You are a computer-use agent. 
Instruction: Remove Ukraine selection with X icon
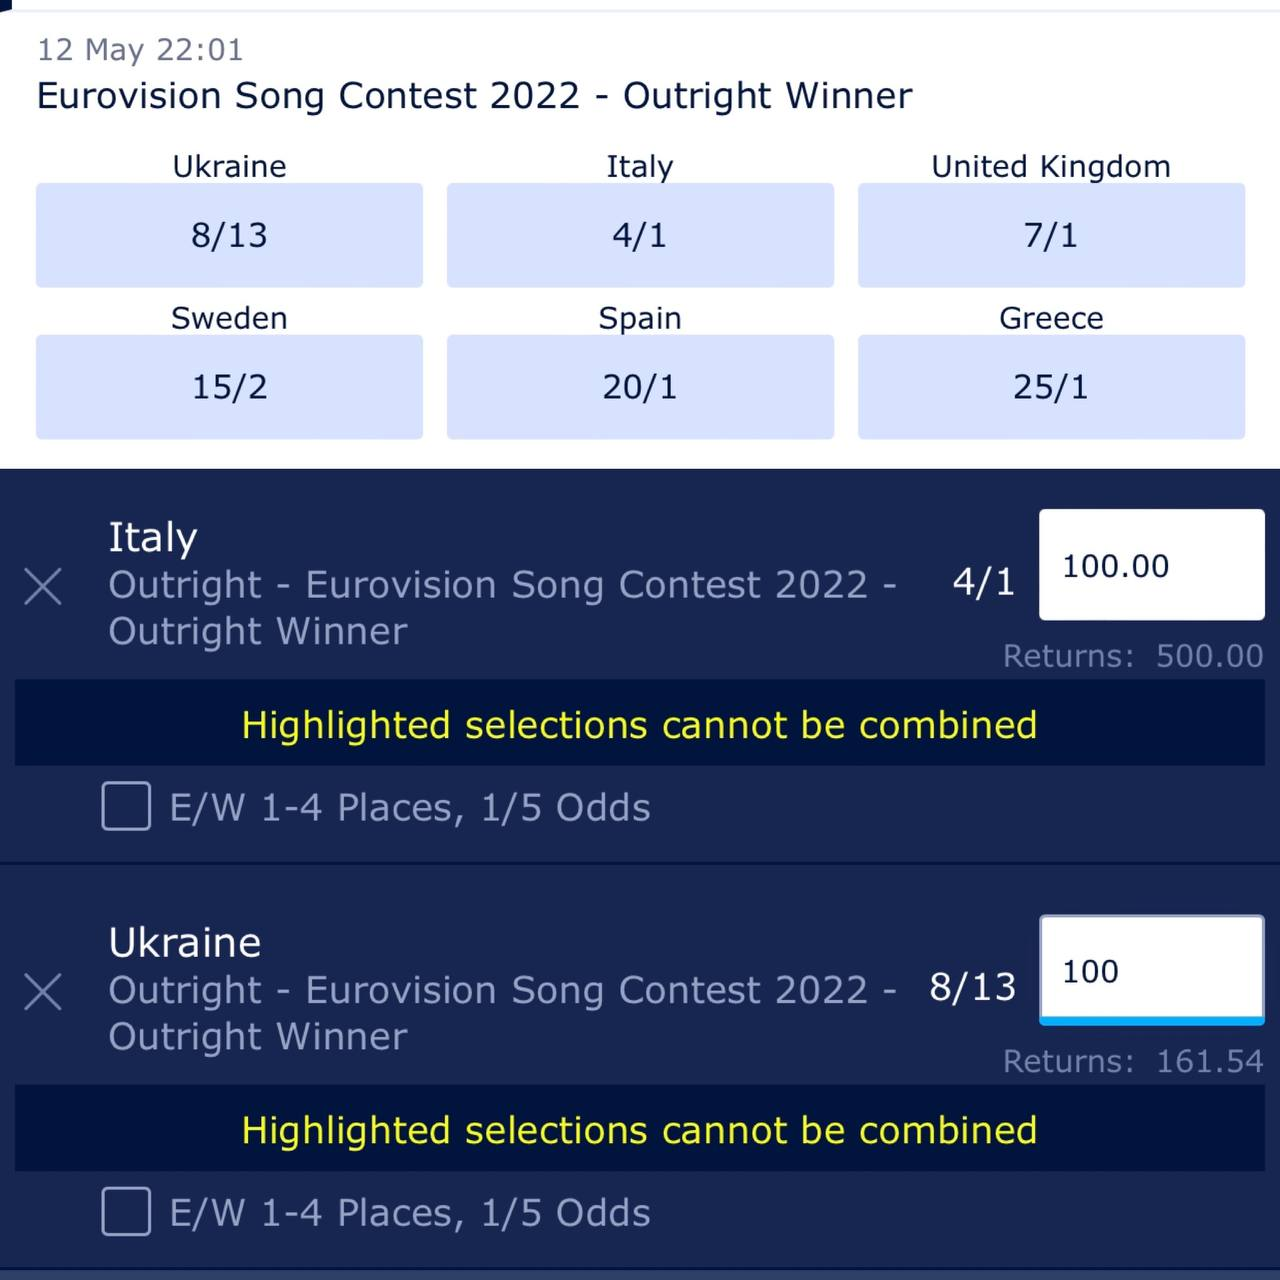[x=43, y=992]
